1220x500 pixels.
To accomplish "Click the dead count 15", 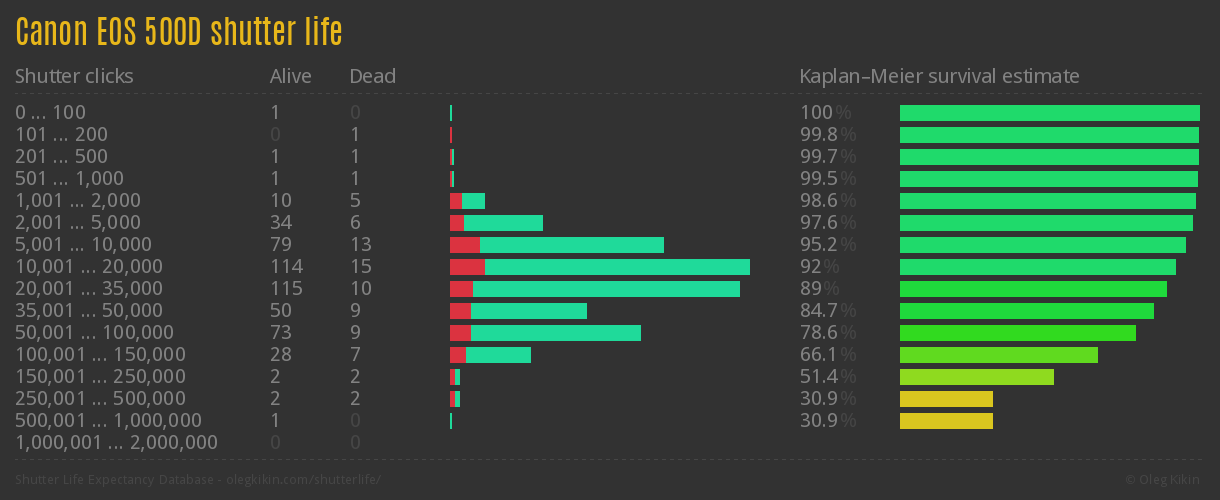I will click(x=360, y=267).
